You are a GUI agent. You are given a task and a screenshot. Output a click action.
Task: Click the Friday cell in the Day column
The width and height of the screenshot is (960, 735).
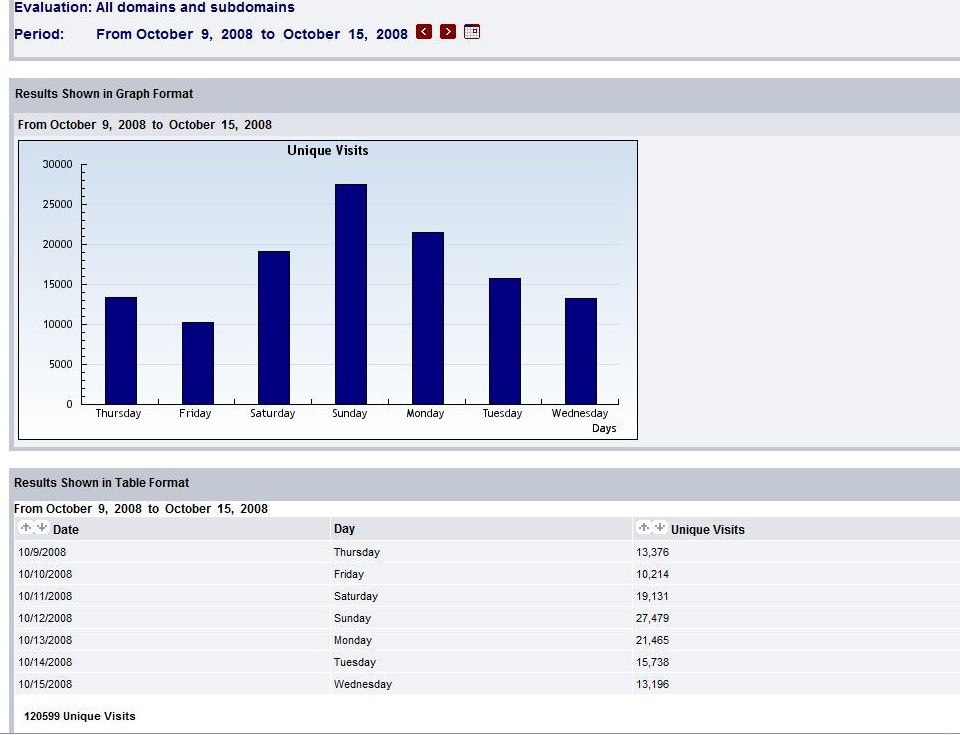[349, 574]
